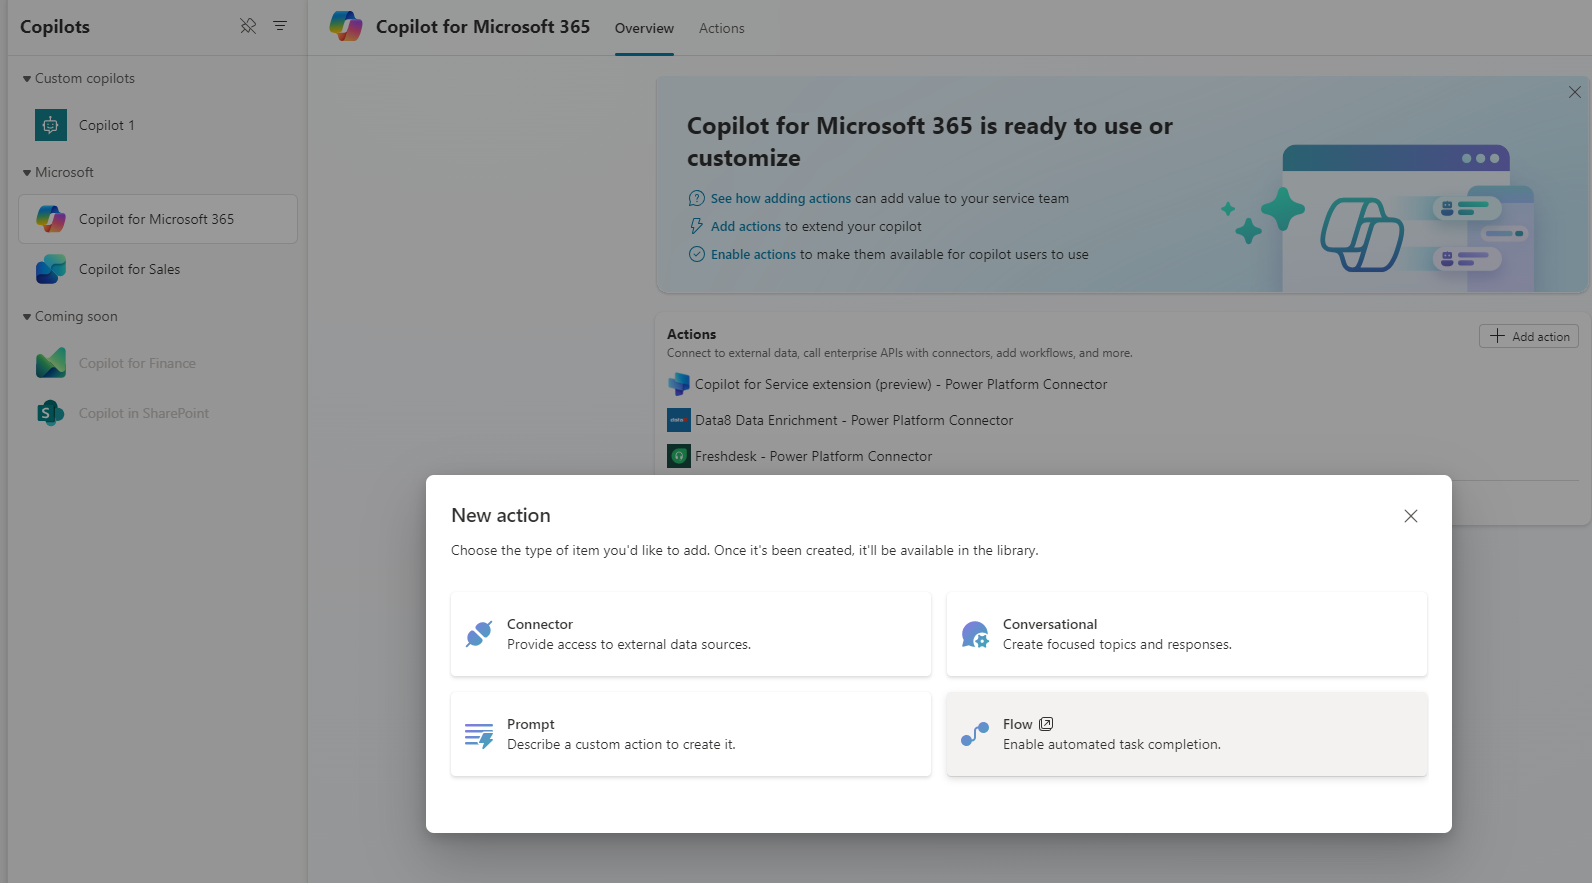Switch to the Overview tab
The image size is (1592, 883).
644,28
